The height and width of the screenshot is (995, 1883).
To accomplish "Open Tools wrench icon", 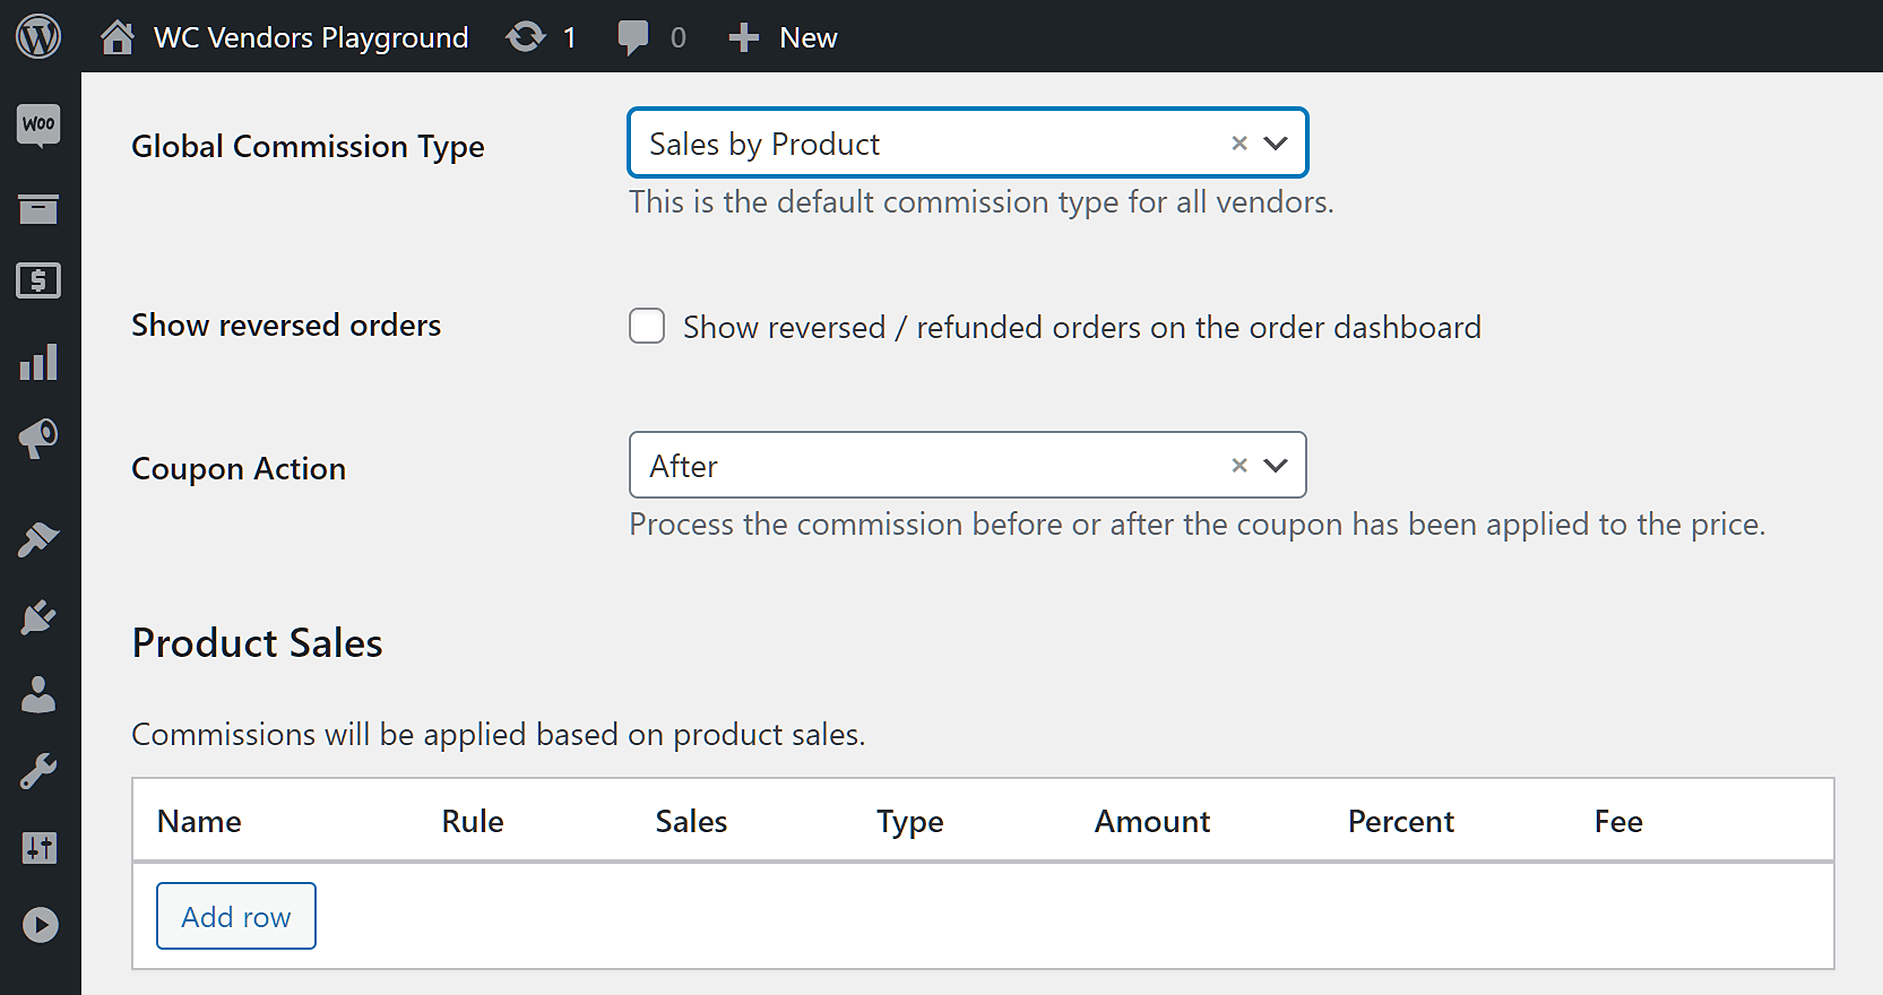I will click(39, 771).
